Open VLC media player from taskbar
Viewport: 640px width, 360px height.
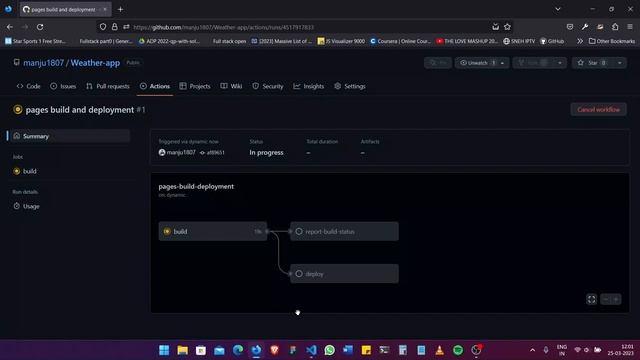(x=440, y=350)
